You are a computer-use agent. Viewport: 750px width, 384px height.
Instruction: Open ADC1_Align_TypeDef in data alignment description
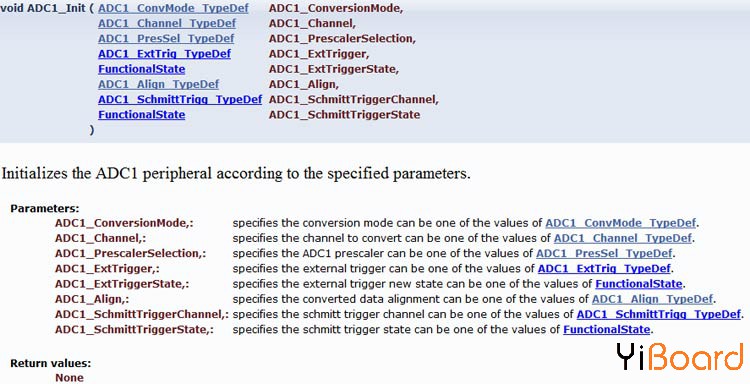point(652,299)
